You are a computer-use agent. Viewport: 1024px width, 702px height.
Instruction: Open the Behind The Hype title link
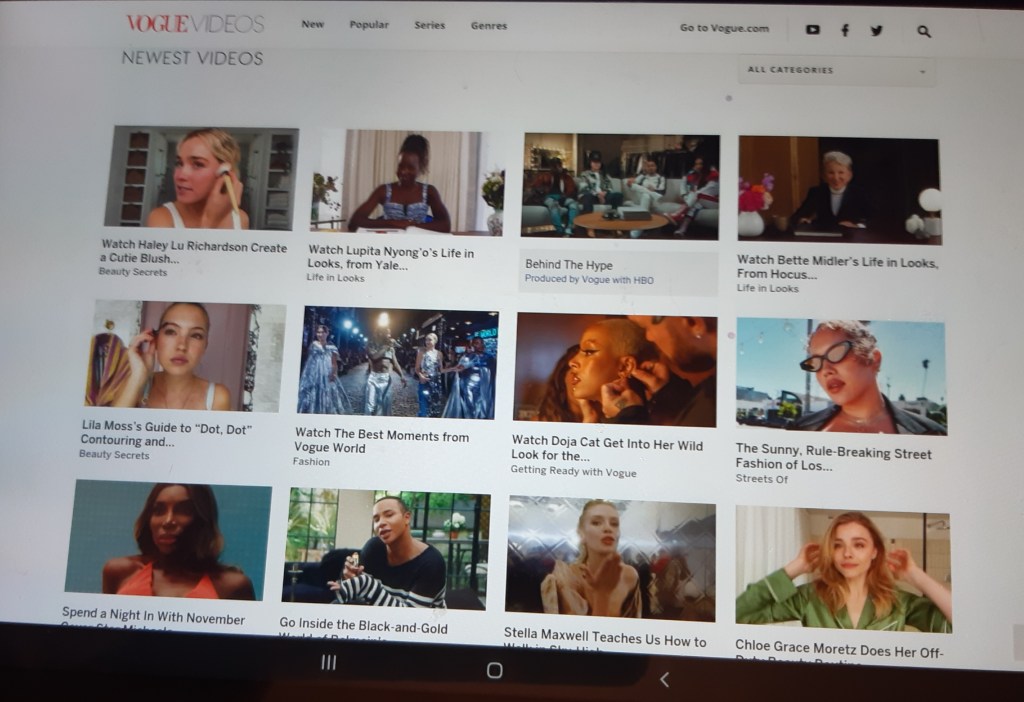[x=568, y=265]
